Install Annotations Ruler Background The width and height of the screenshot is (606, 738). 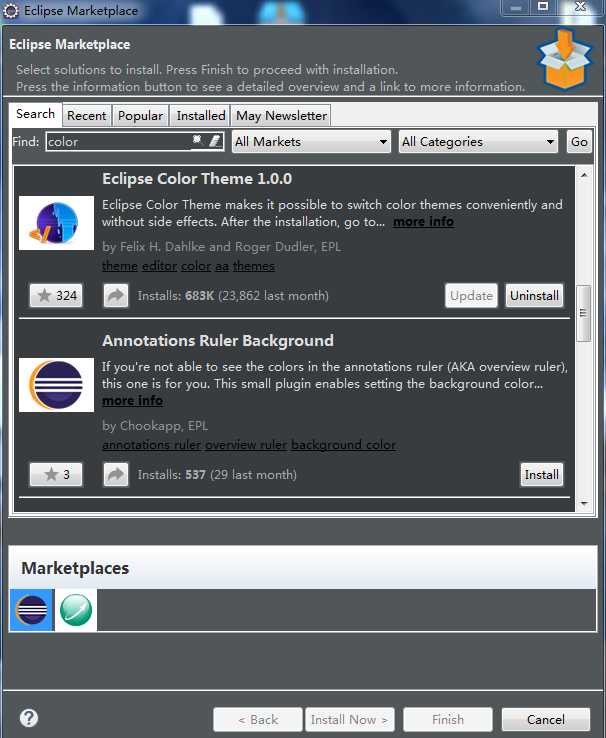pos(542,474)
